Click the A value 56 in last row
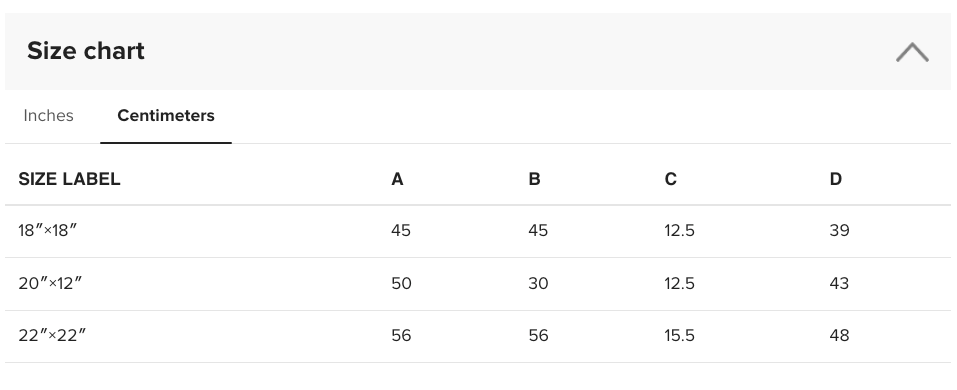 click(401, 335)
